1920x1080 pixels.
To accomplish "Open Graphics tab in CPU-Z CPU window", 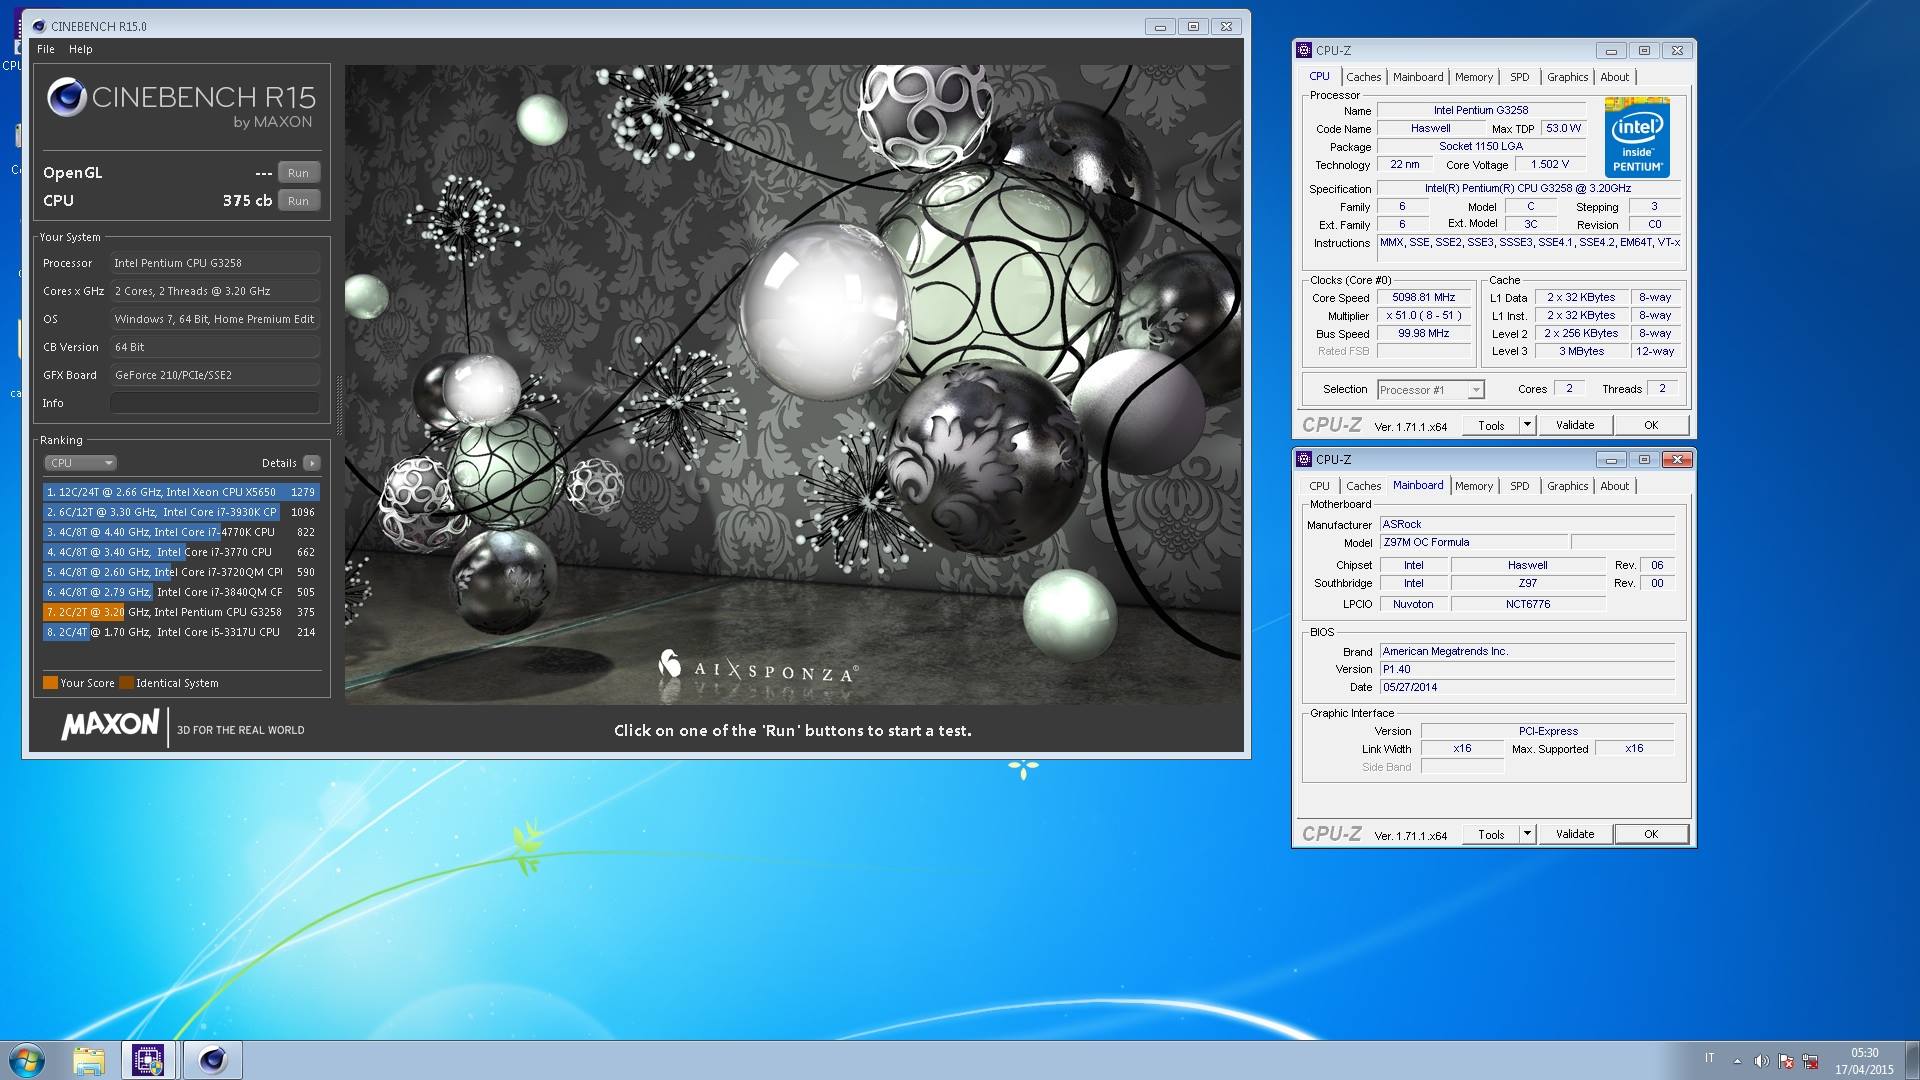I will [1567, 77].
